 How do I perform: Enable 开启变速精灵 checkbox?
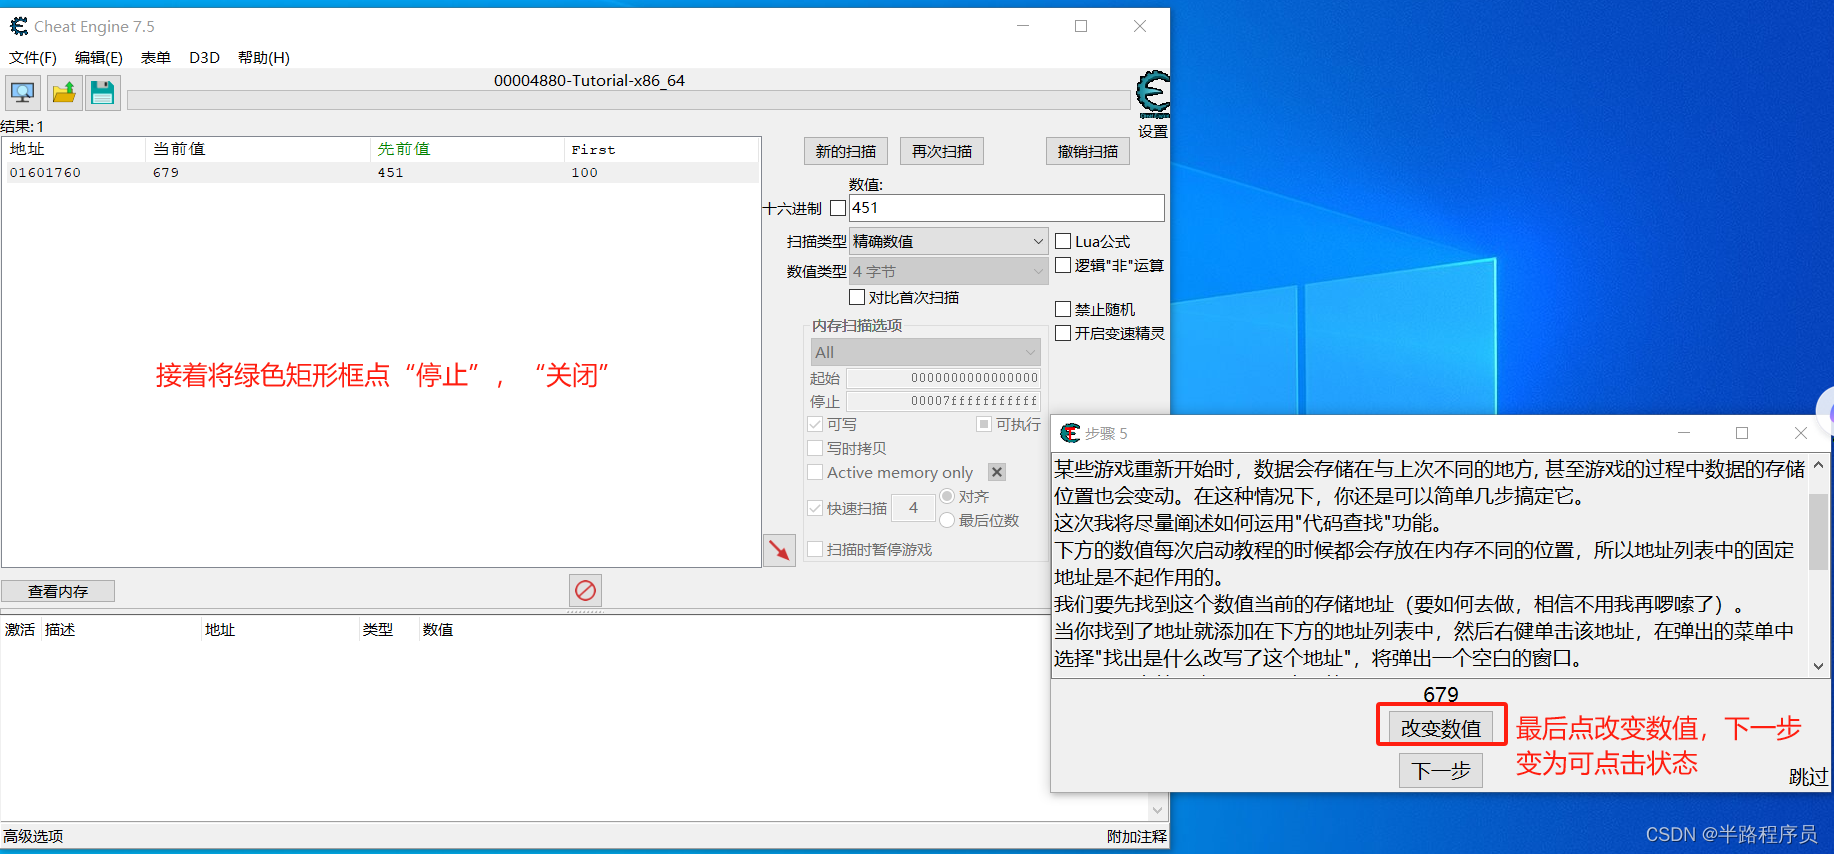point(1063,333)
